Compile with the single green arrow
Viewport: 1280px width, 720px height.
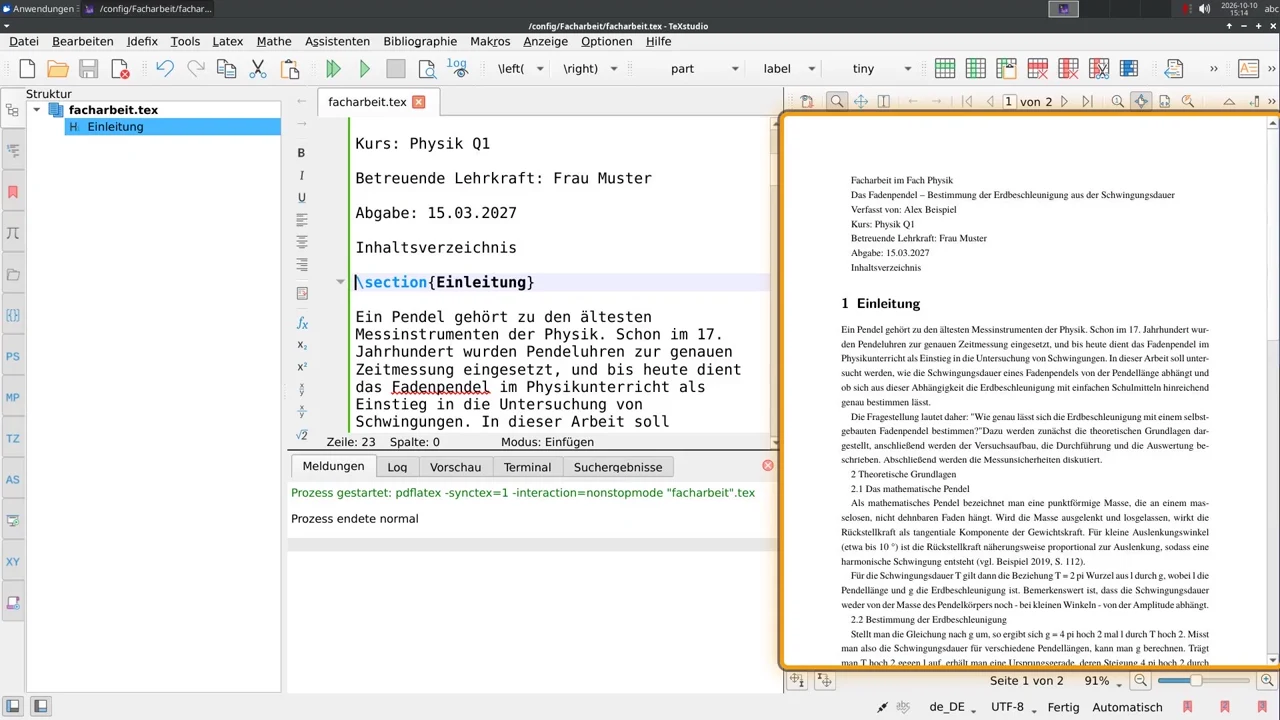365,69
